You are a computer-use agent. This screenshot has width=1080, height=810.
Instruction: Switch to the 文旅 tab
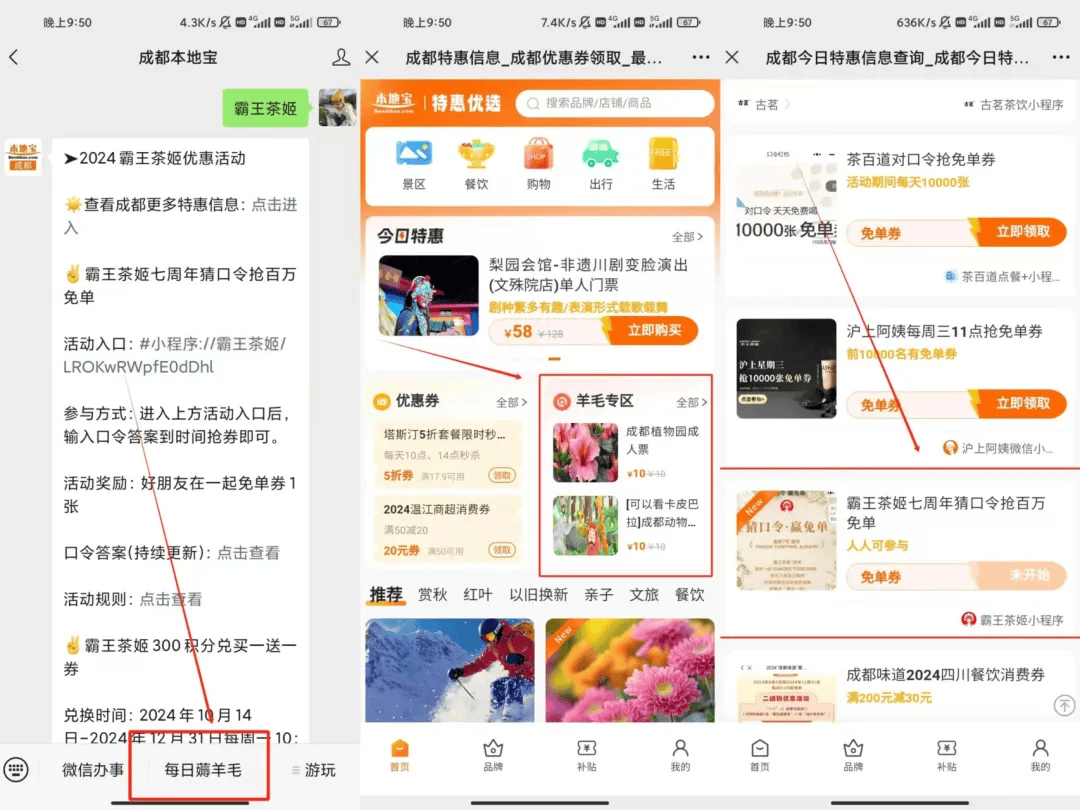pyautogui.click(x=644, y=594)
